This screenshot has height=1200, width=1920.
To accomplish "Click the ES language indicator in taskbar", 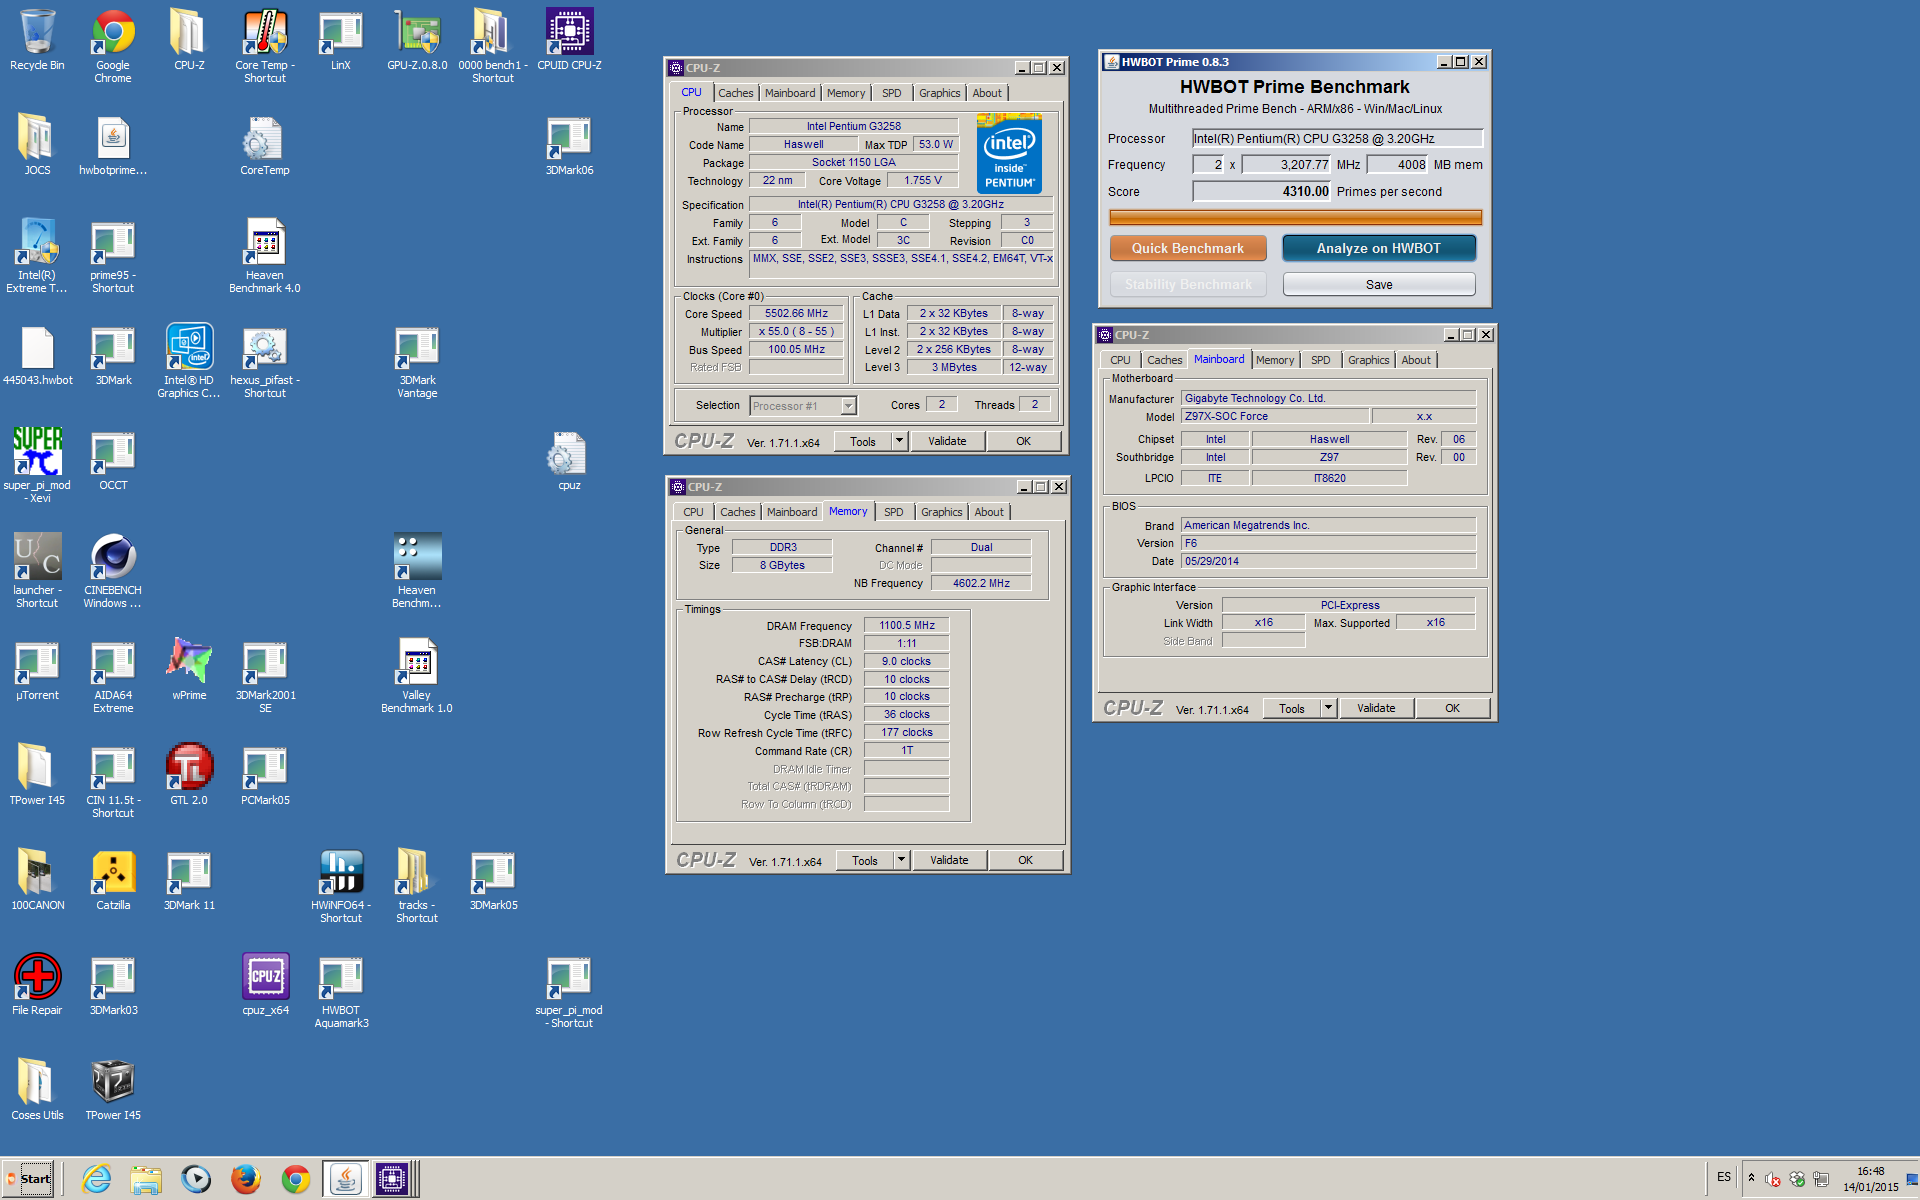I will [x=1723, y=1177].
